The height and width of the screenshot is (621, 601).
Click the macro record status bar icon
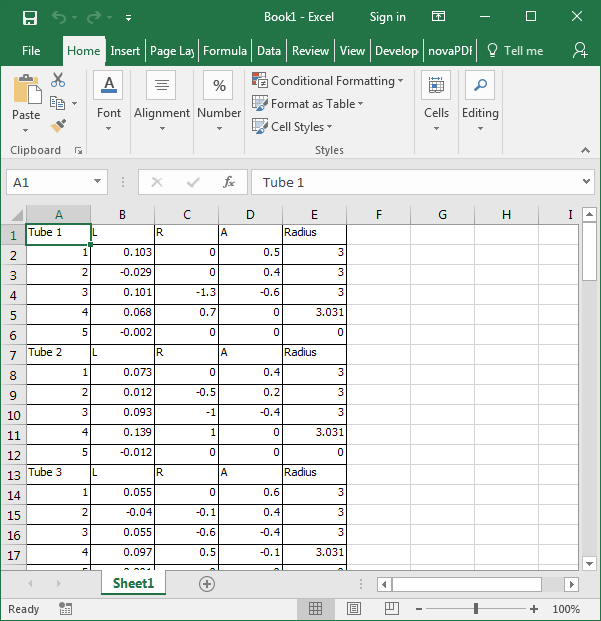pyautogui.click(x=65, y=608)
